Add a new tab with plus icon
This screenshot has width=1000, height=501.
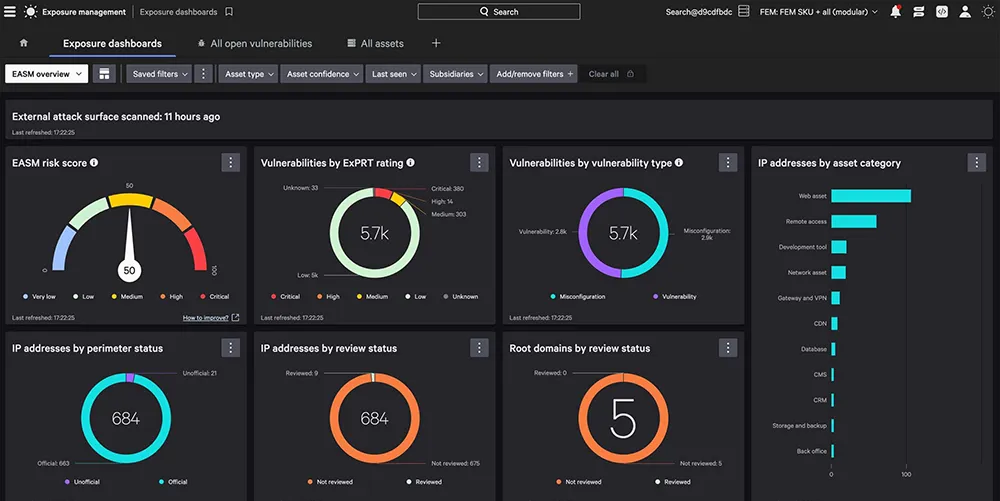(x=436, y=43)
